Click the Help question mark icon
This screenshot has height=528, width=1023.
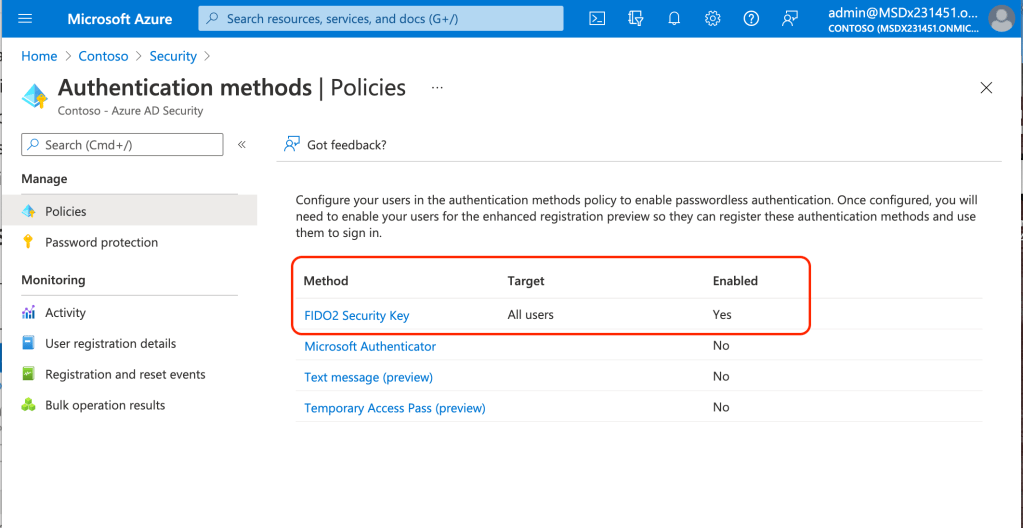click(x=751, y=18)
